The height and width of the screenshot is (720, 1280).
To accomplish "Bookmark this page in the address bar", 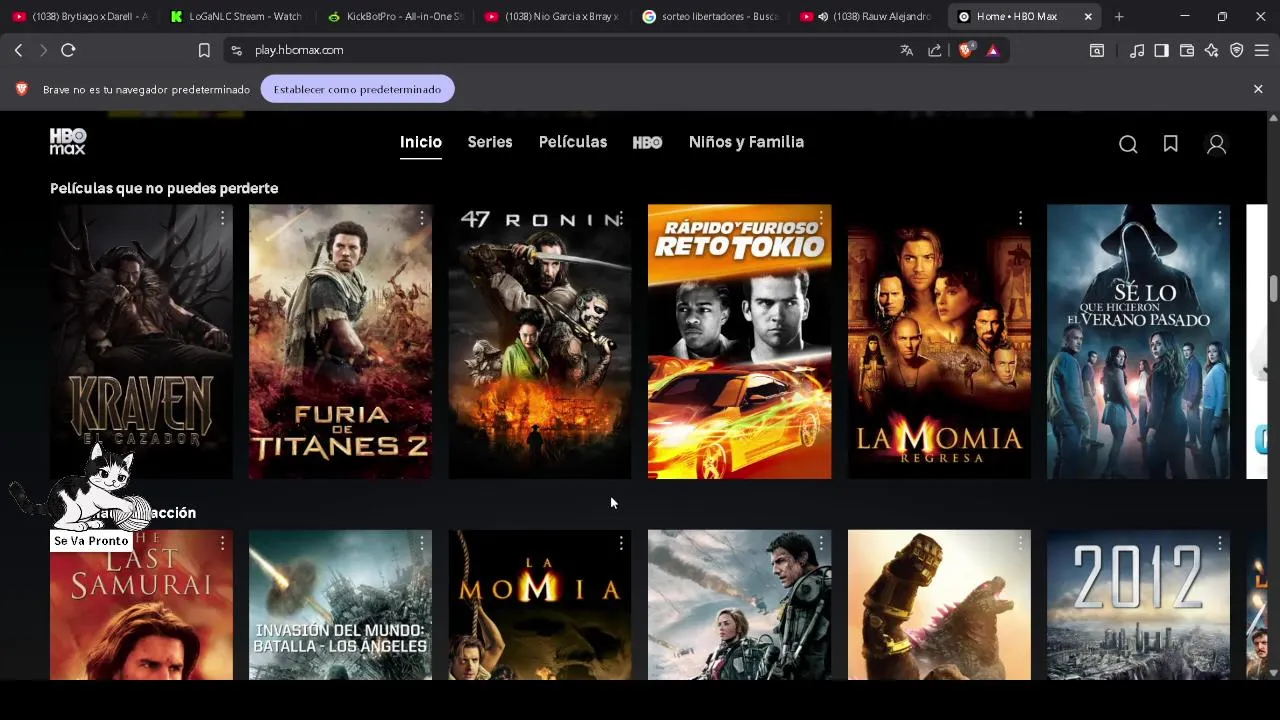I will point(204,50).
